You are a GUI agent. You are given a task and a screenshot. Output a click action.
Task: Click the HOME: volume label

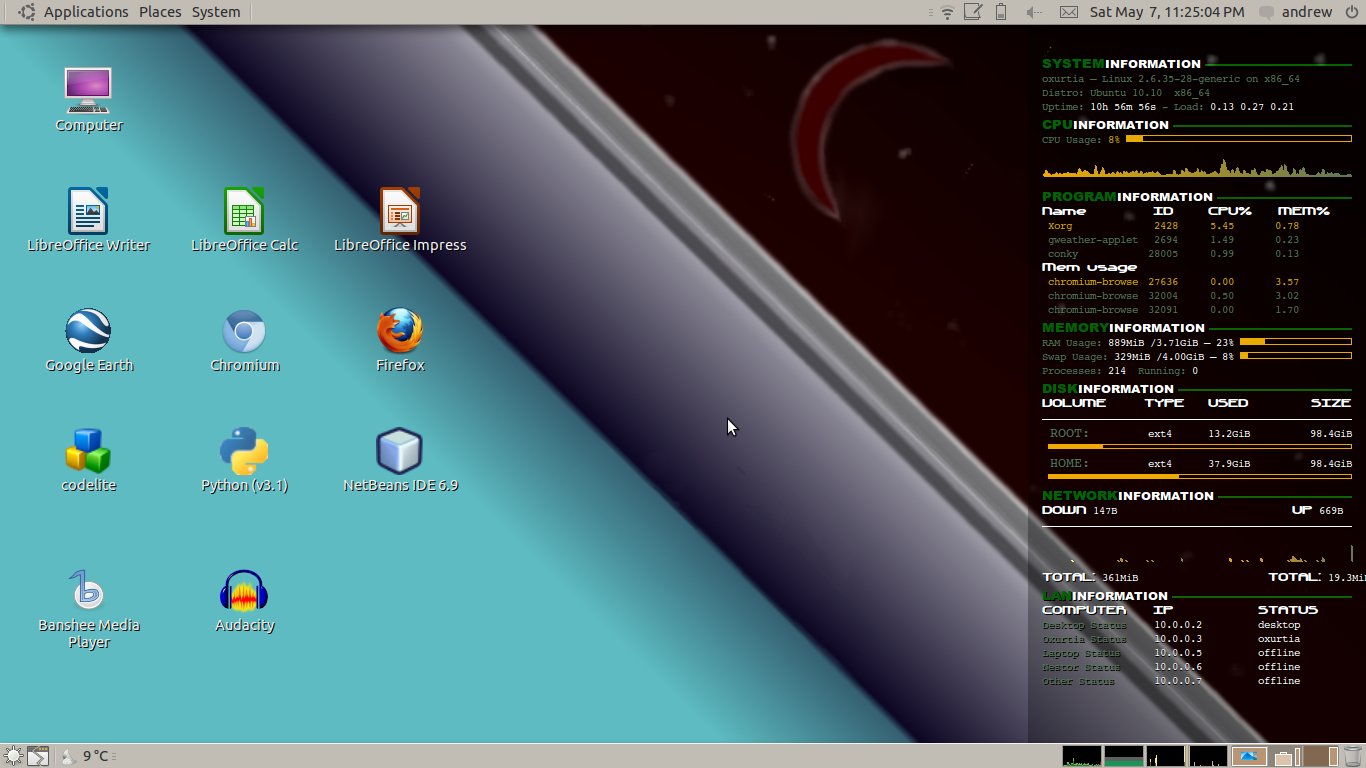1069,464
